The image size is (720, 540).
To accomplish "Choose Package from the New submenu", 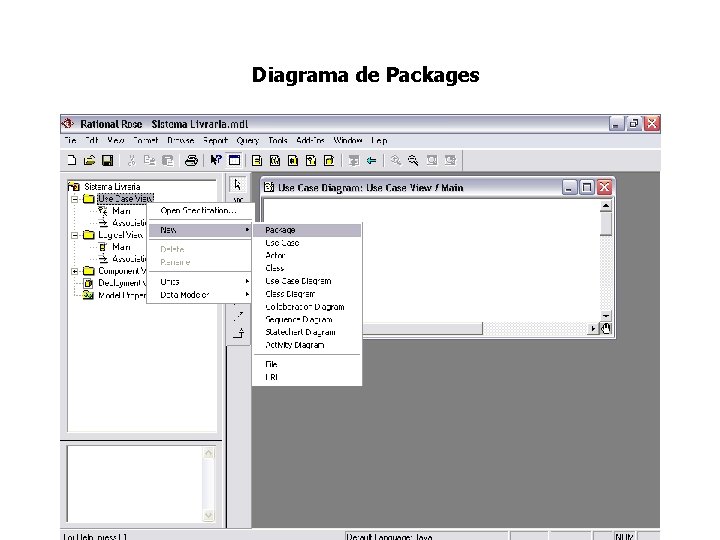I will (307, 230).
